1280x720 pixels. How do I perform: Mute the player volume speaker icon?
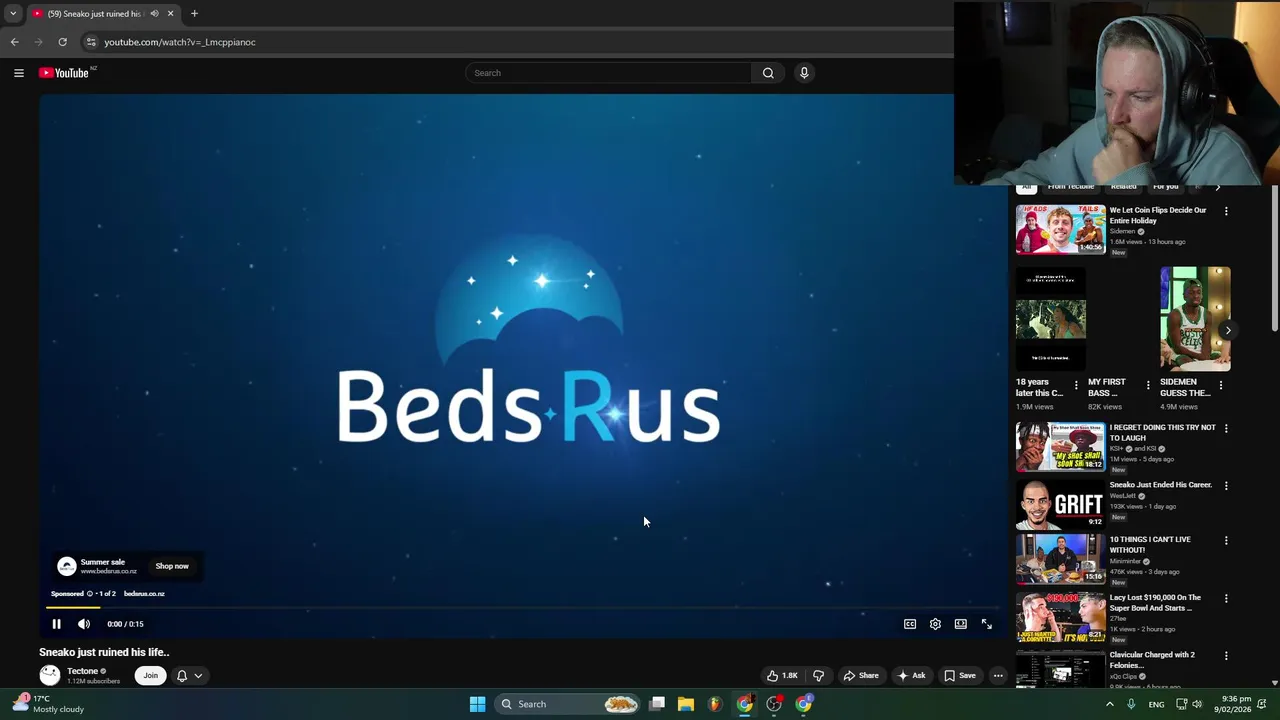[x=84, y=624]
